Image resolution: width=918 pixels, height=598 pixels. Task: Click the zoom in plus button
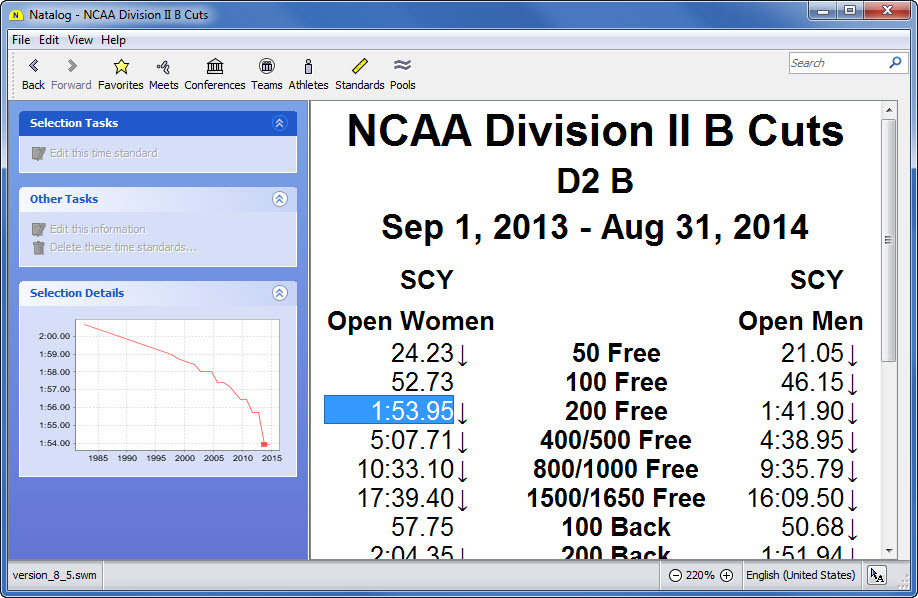727,576
